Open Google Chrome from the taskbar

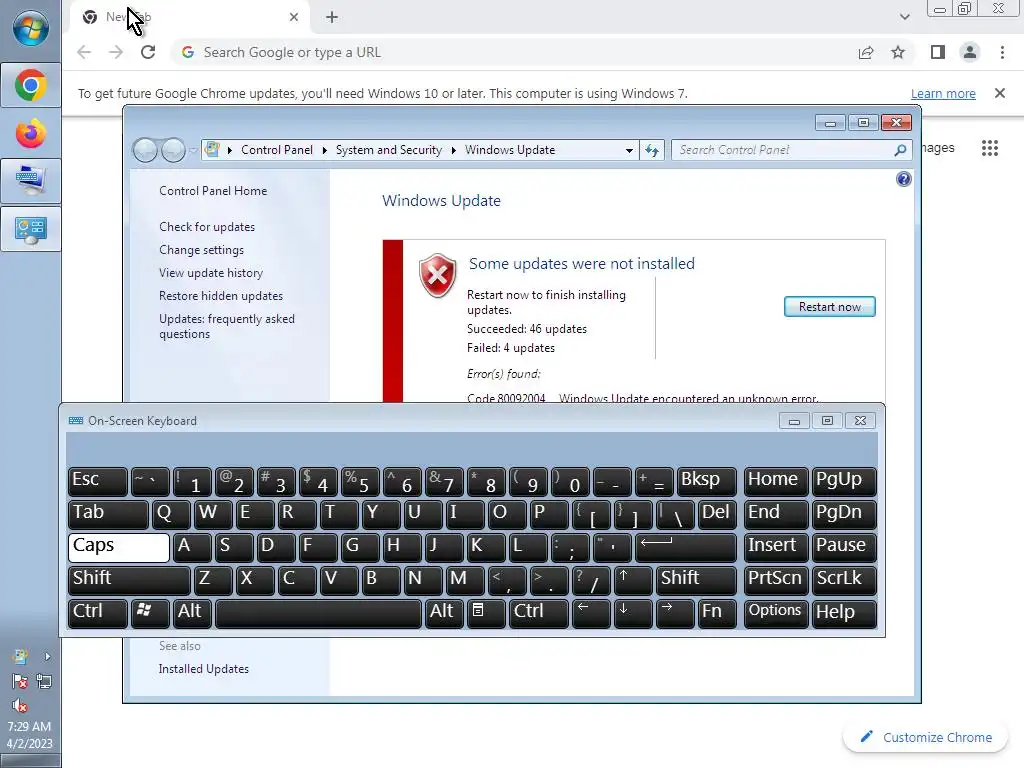point(31,86)
